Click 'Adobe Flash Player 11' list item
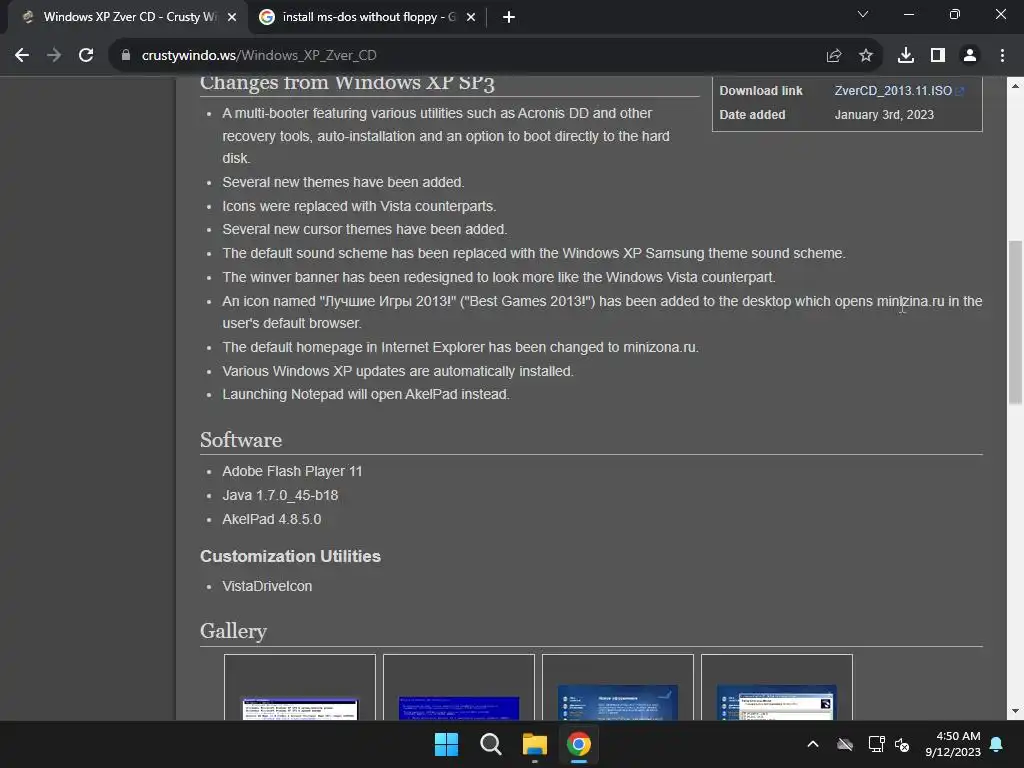 292,472
